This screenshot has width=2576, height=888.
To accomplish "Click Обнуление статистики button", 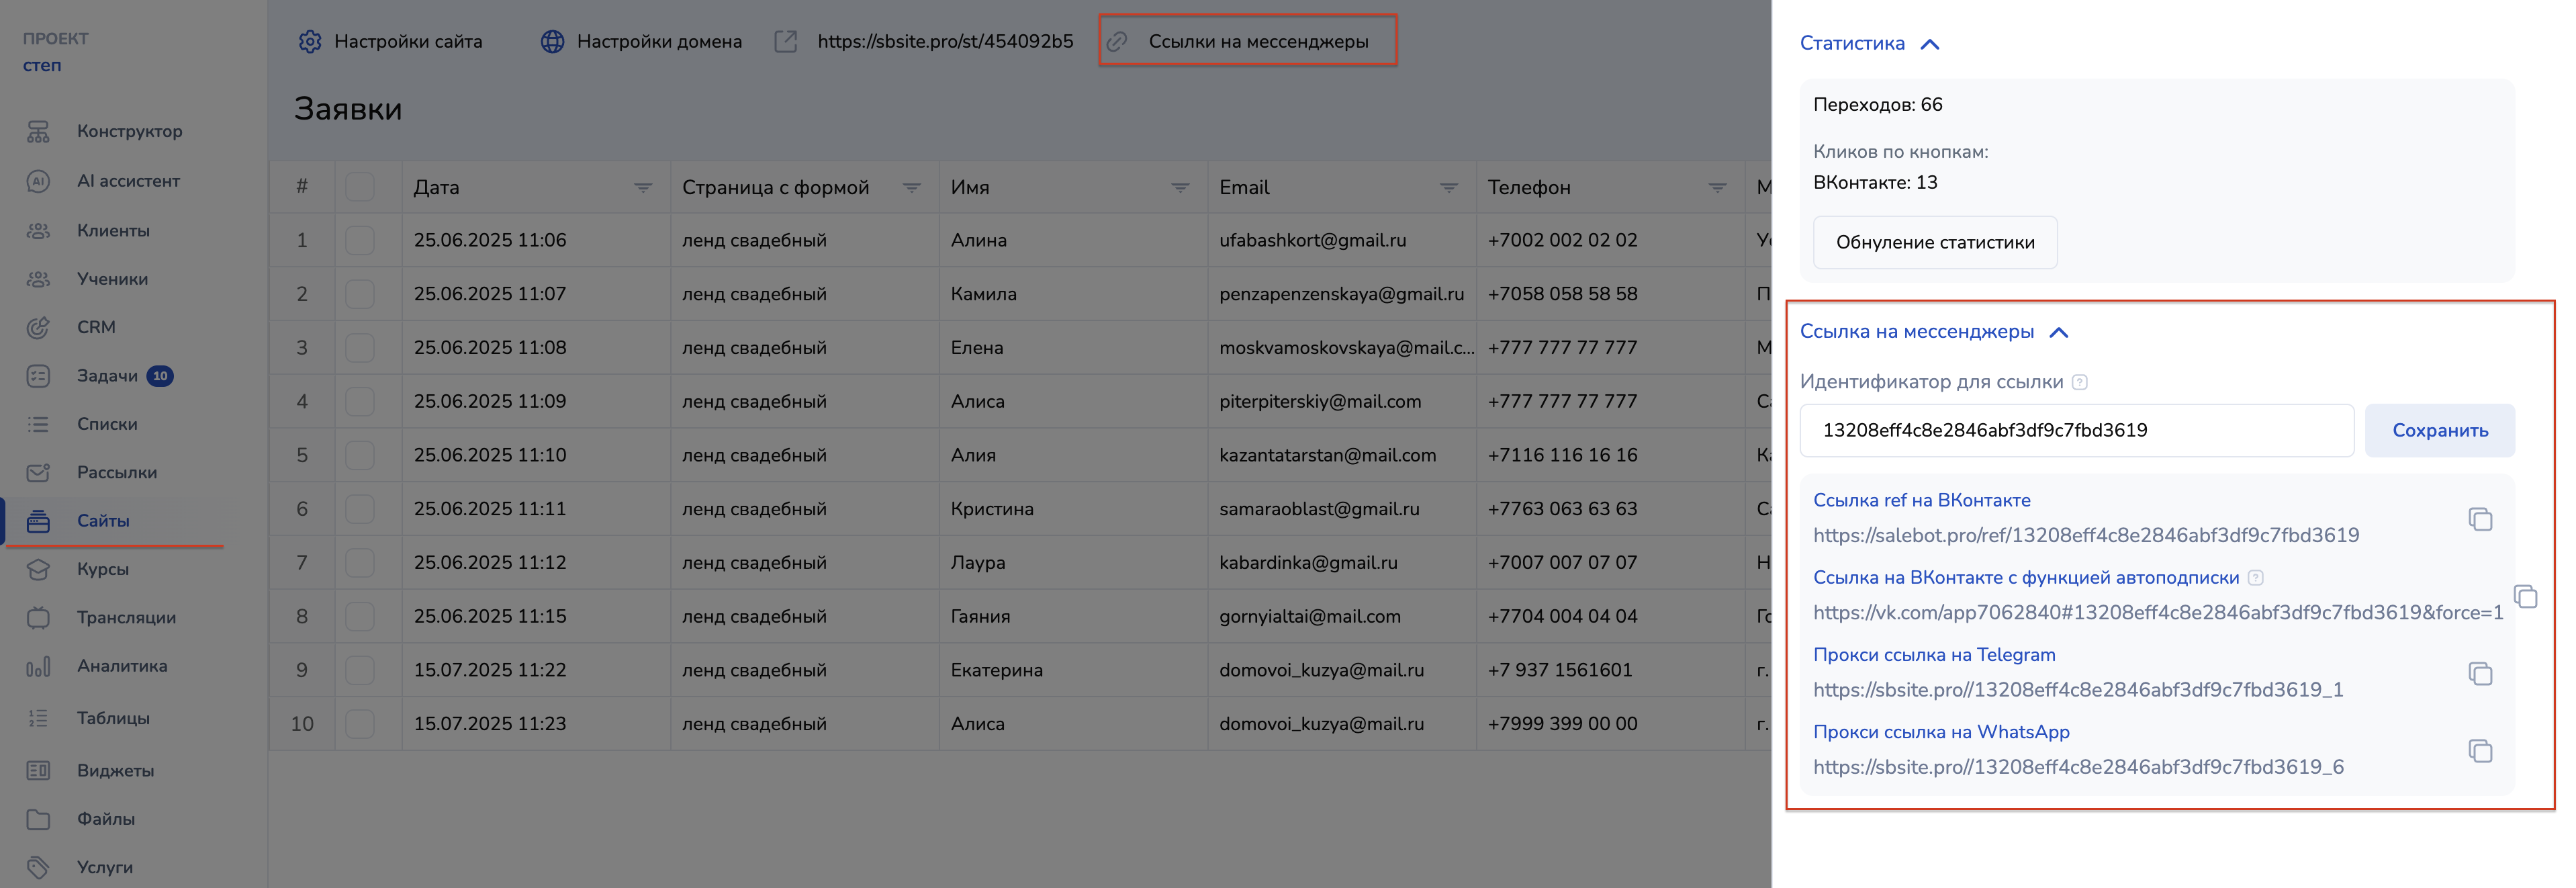I will 1934,242.
